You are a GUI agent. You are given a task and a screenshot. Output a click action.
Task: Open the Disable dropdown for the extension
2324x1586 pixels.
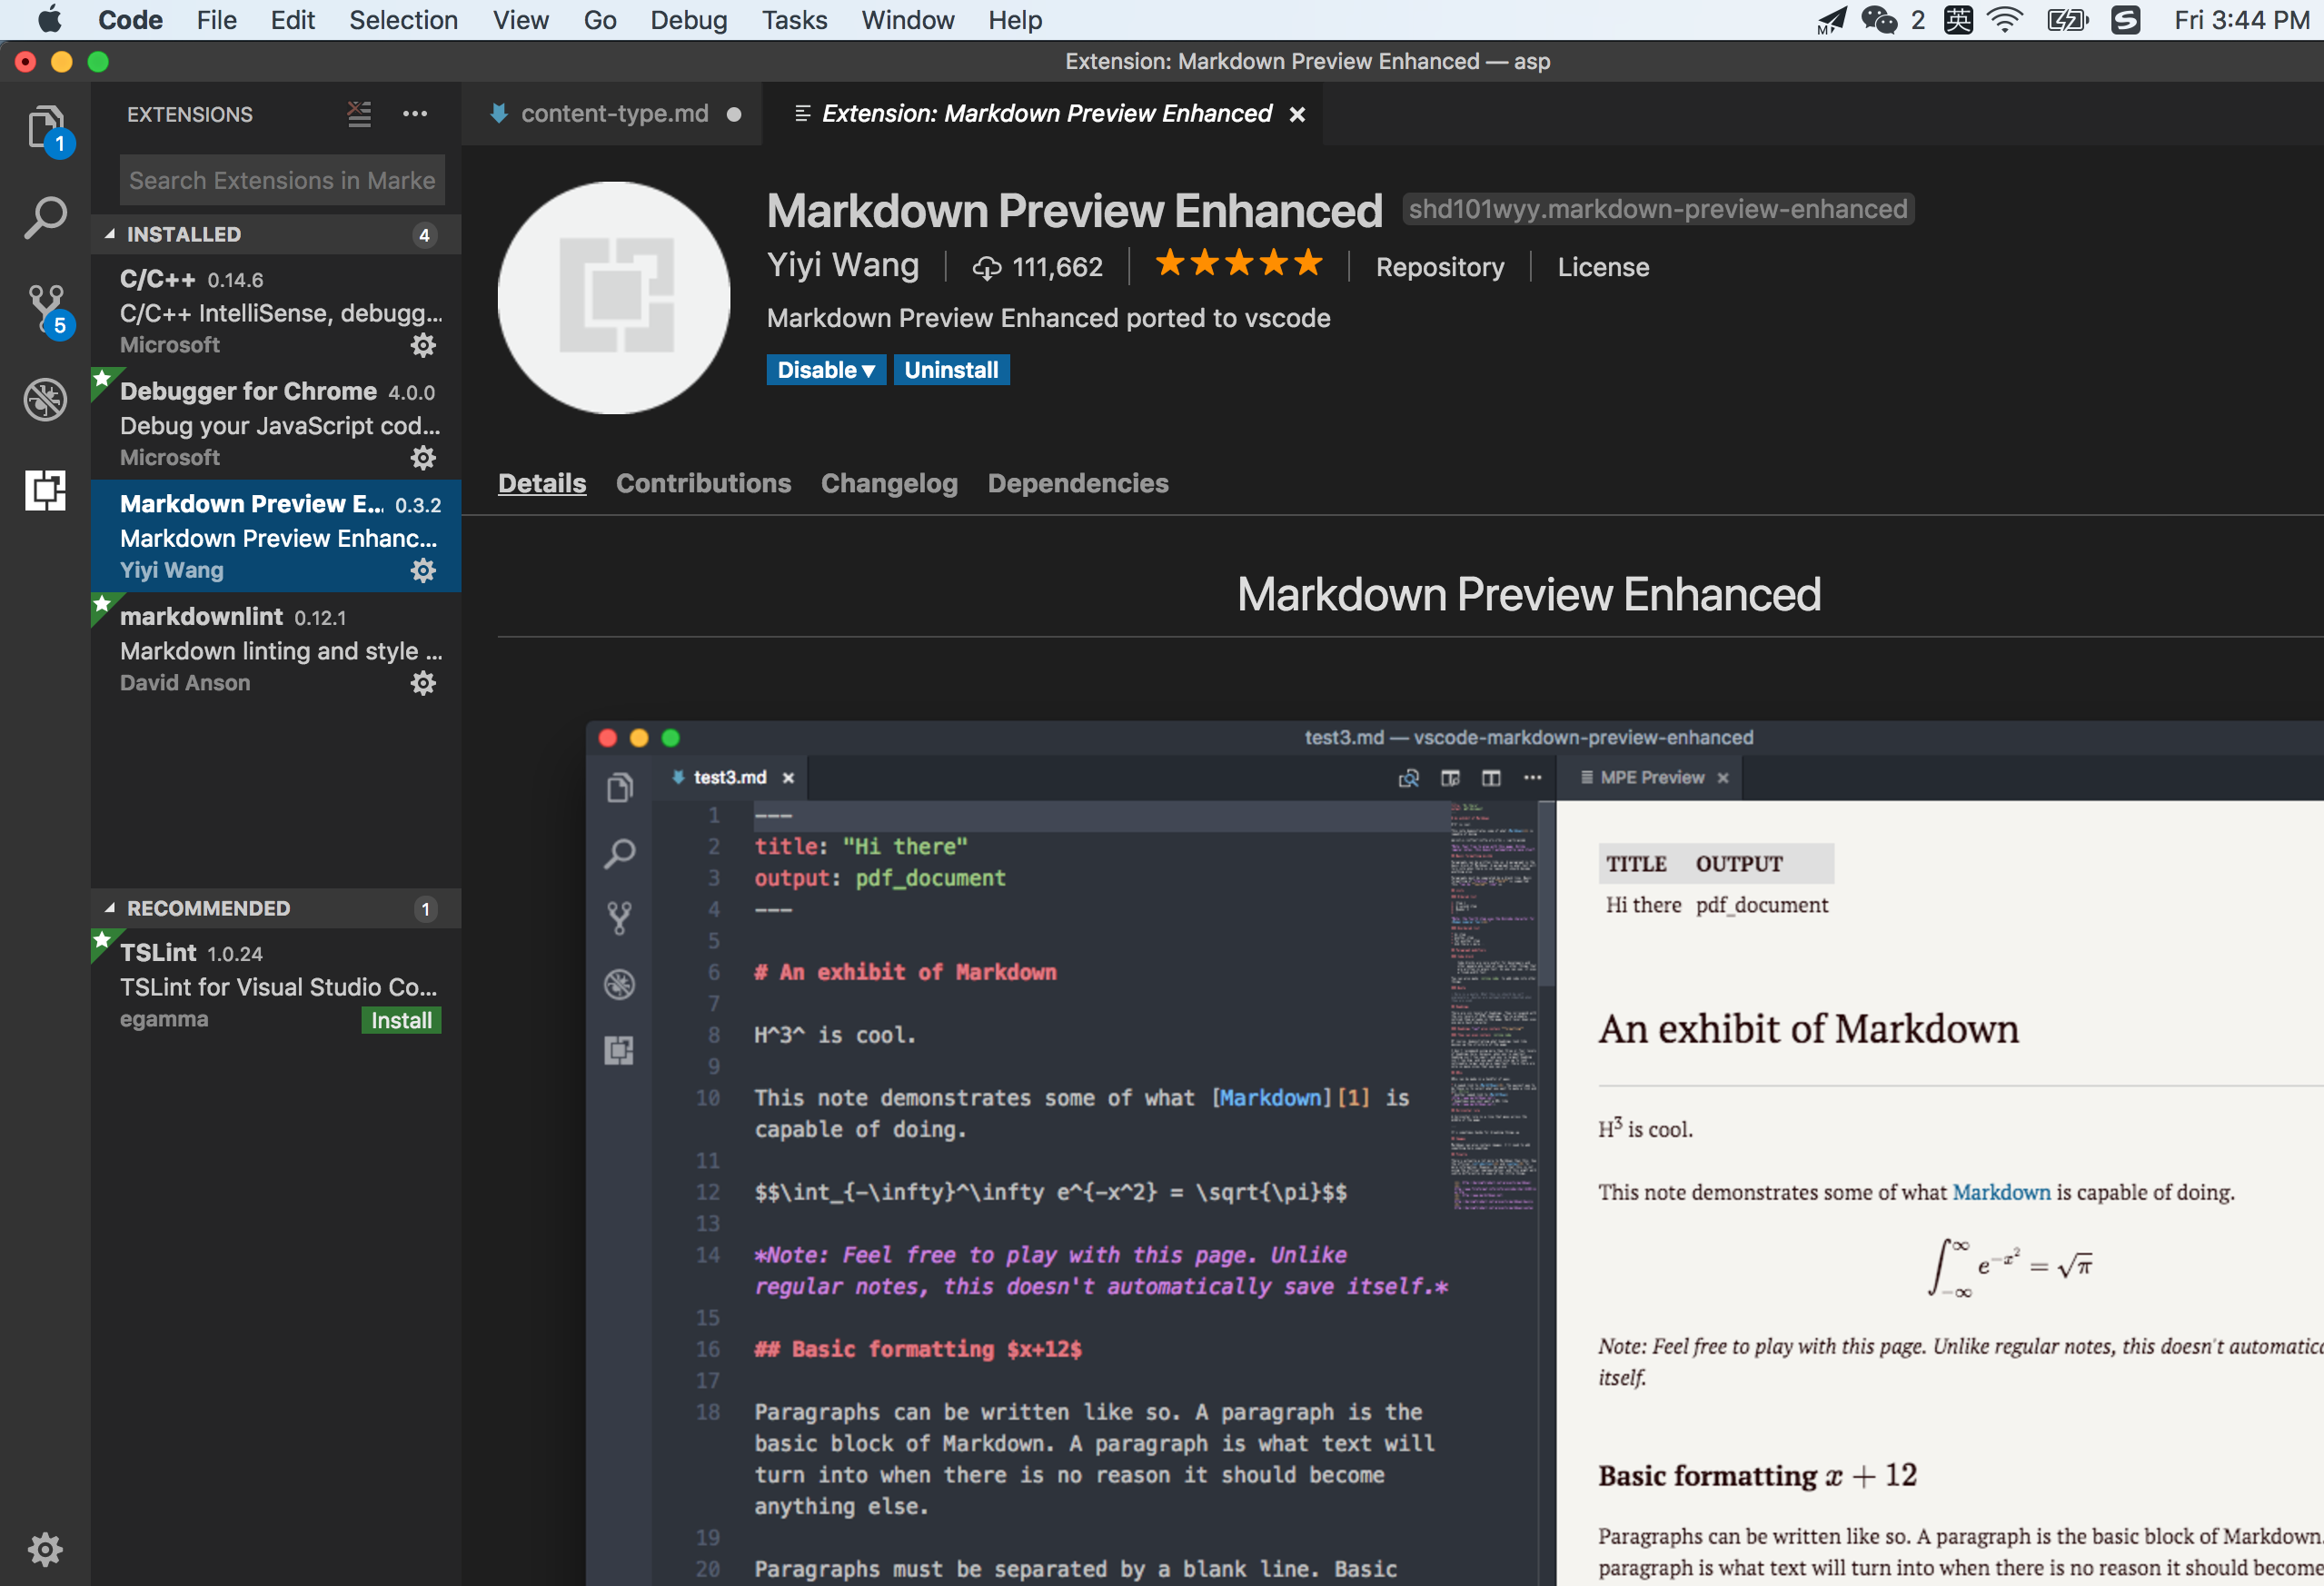click(826, 370)
